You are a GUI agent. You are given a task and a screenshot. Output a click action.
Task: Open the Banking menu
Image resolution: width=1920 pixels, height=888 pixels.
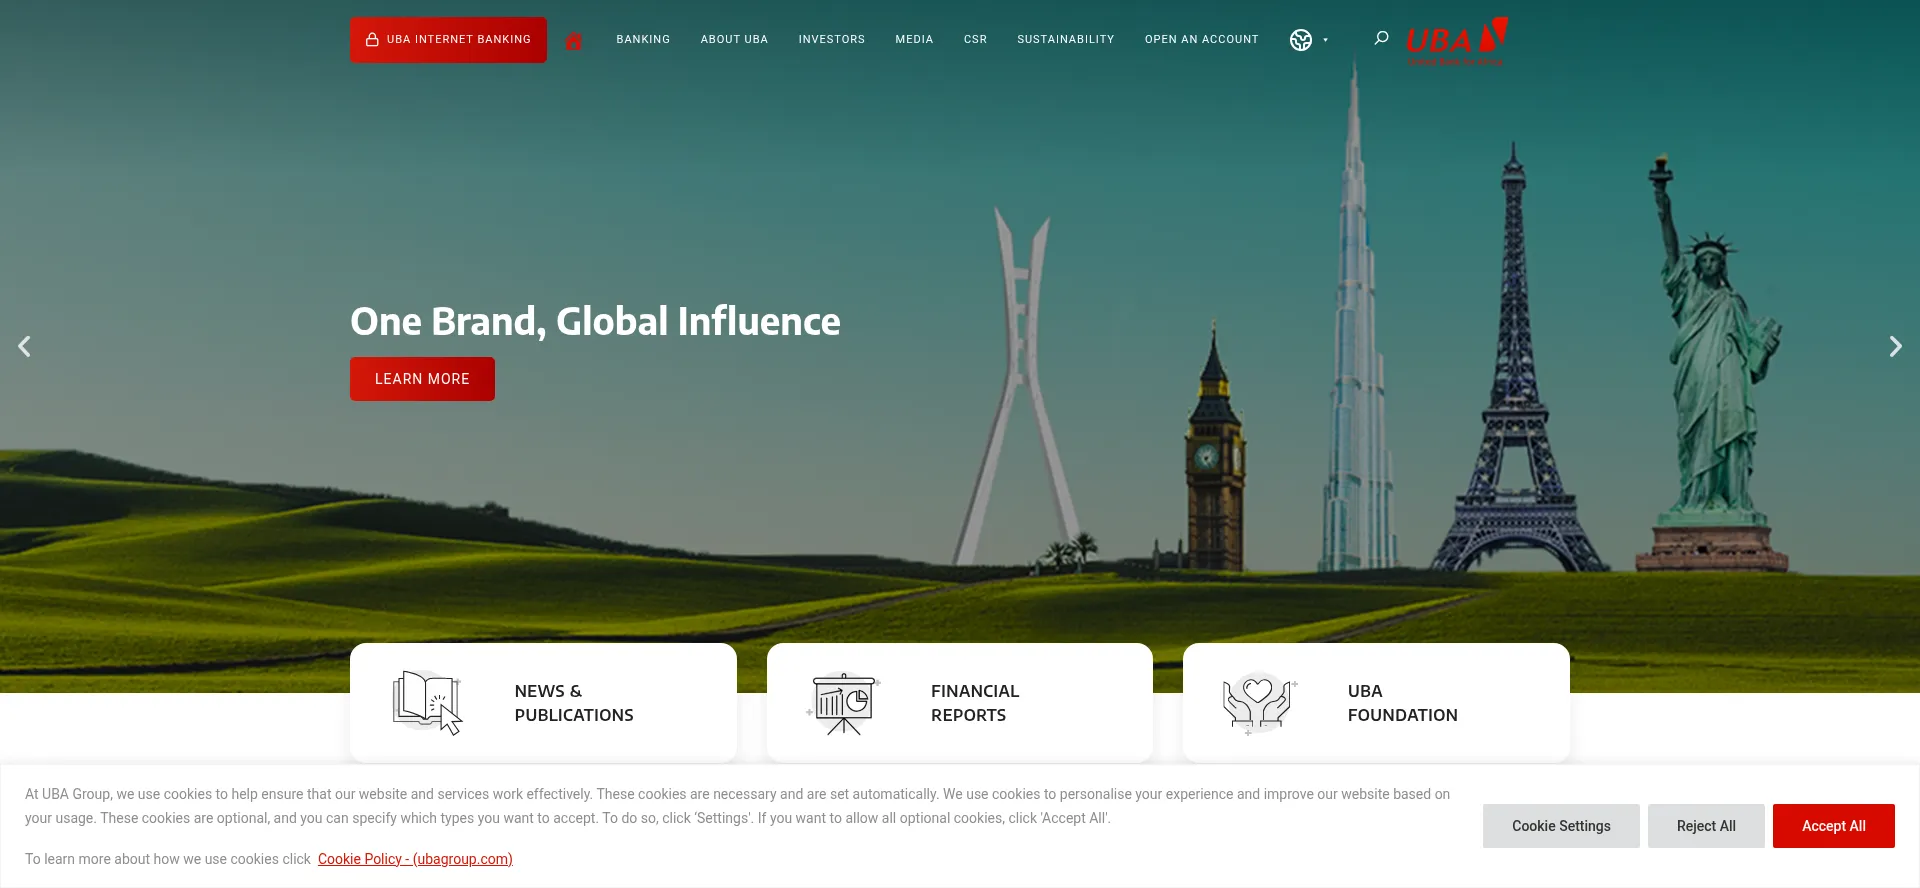(x=643, y=40)
